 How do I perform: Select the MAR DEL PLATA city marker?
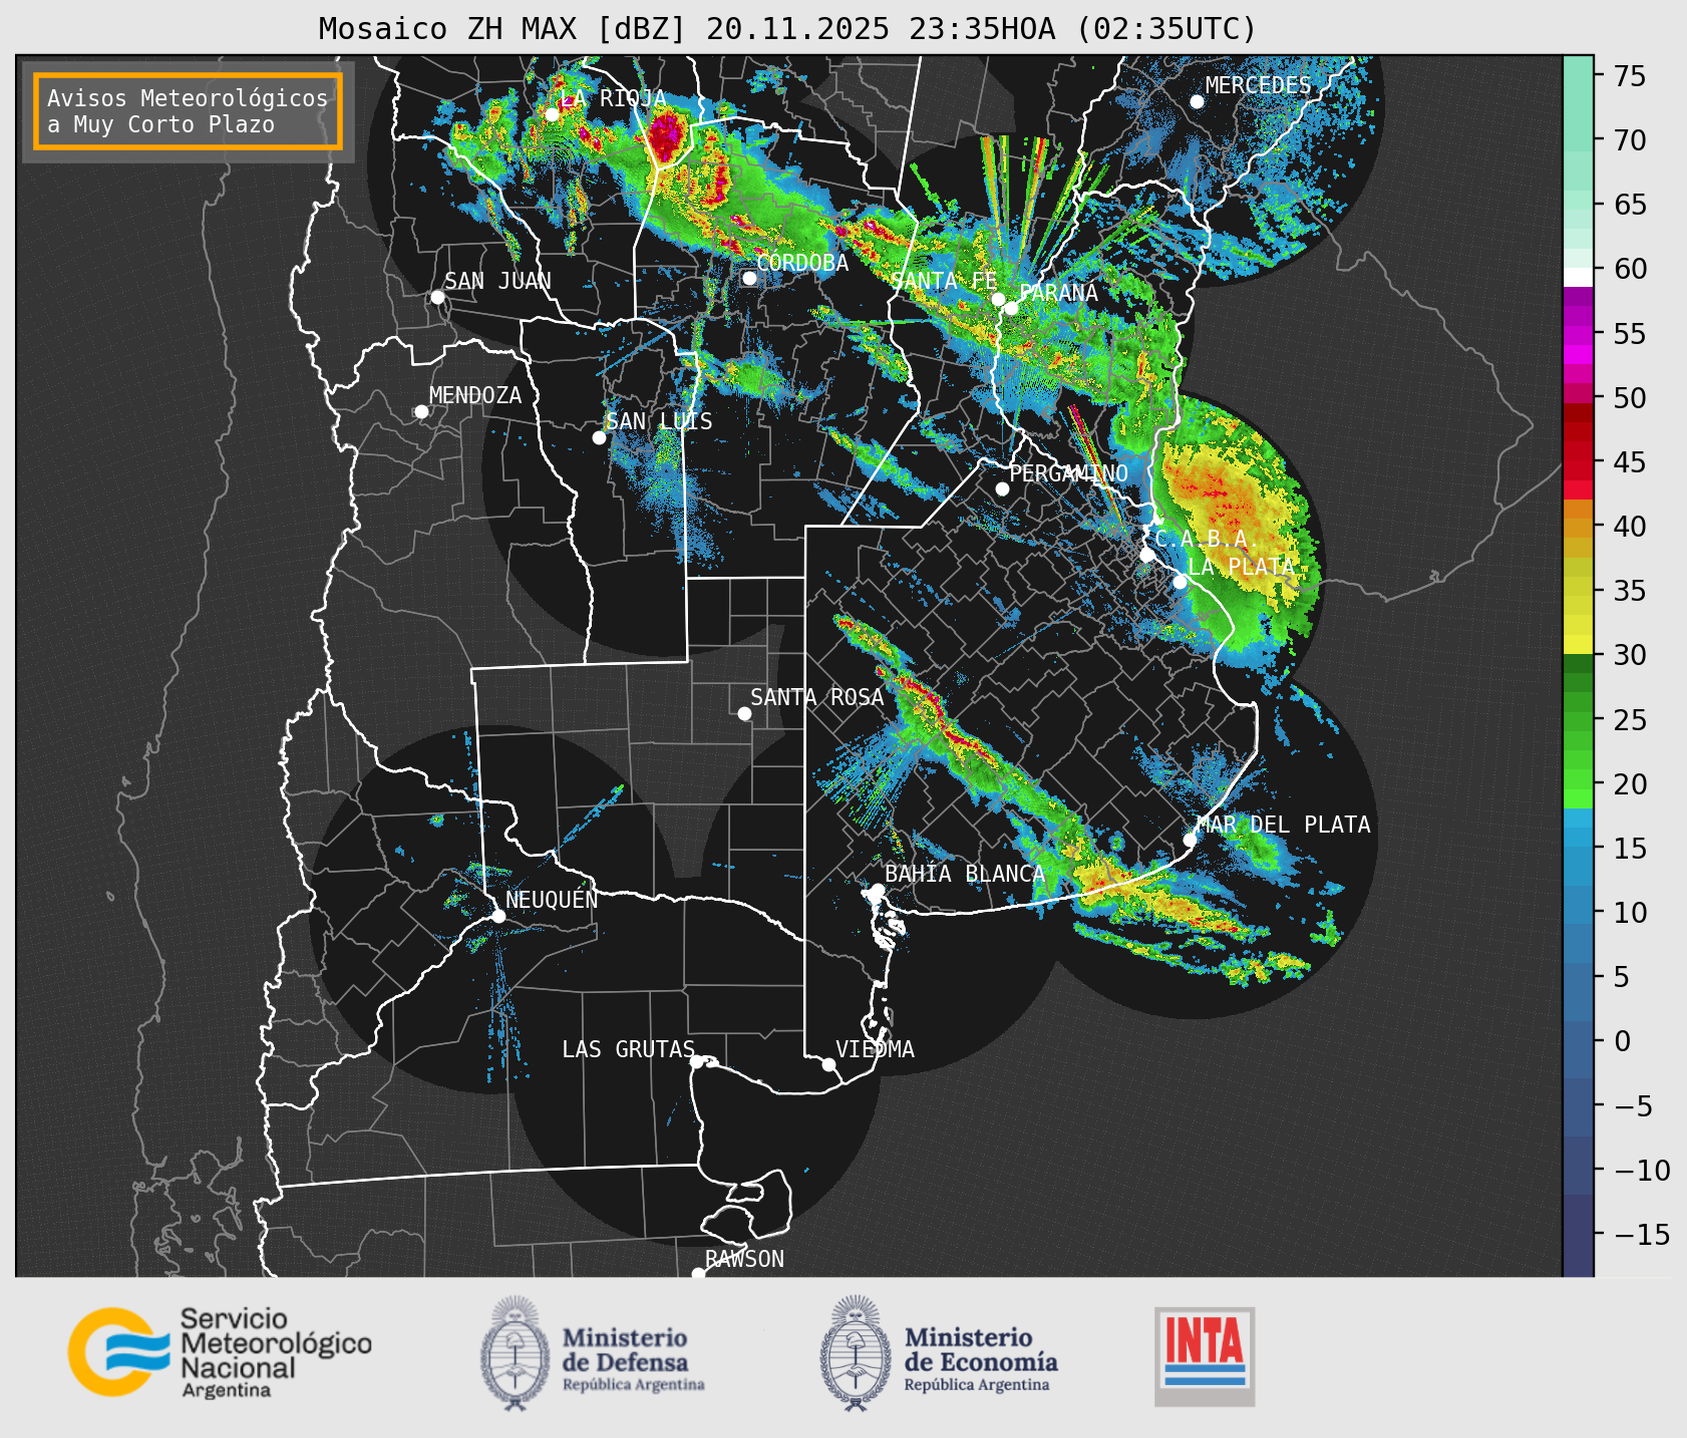[1190, 840]
